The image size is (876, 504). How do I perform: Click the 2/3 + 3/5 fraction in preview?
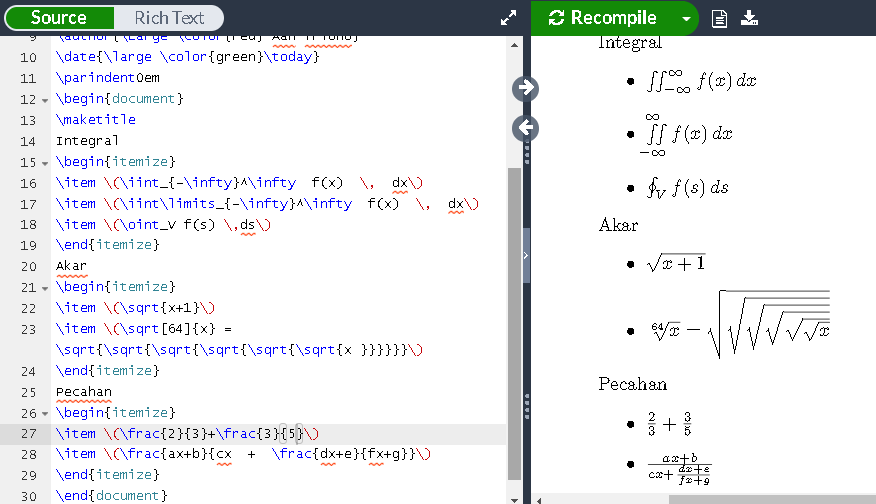pyautogui.click(x=670, y=424)
